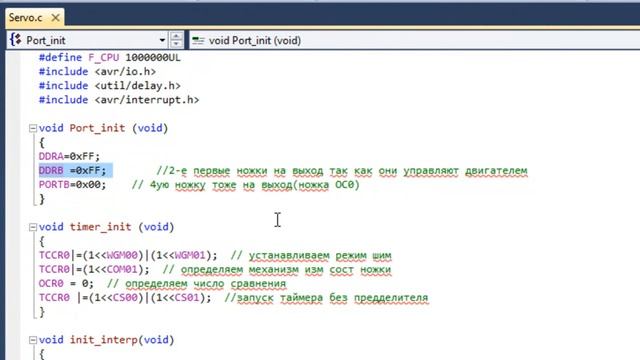Click the comment about двигателем
This screenshot has height=360, width=640.
pos(342,171)
